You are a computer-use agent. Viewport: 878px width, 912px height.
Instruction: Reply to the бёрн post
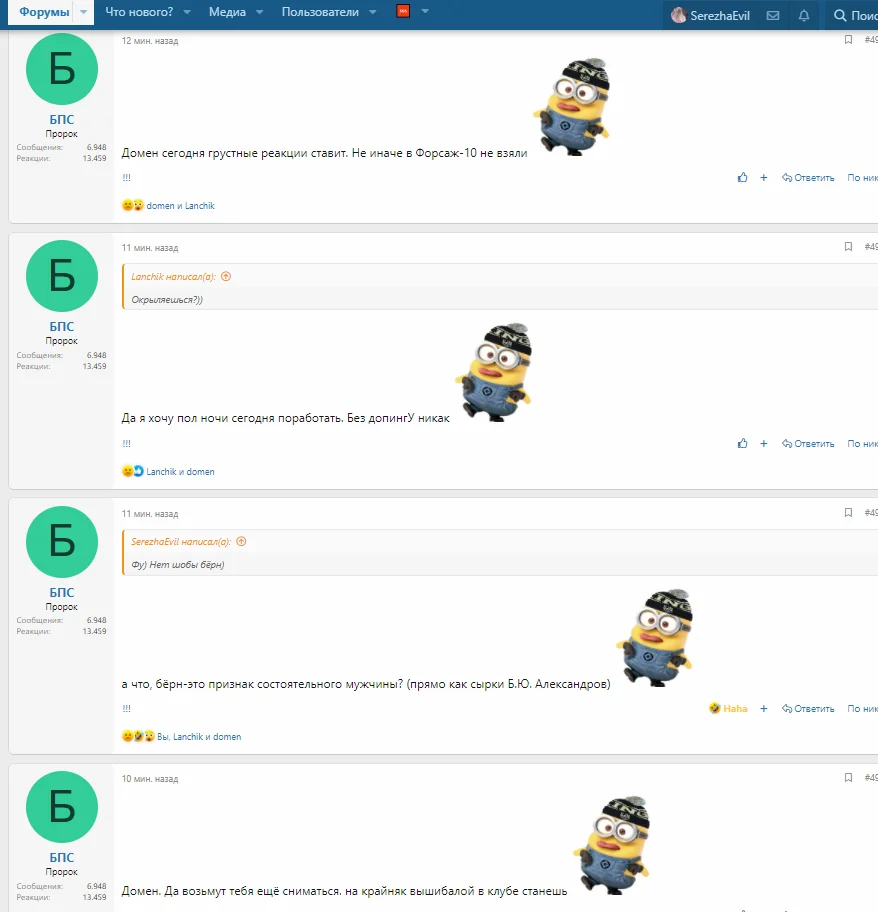(x=808, y=708)
